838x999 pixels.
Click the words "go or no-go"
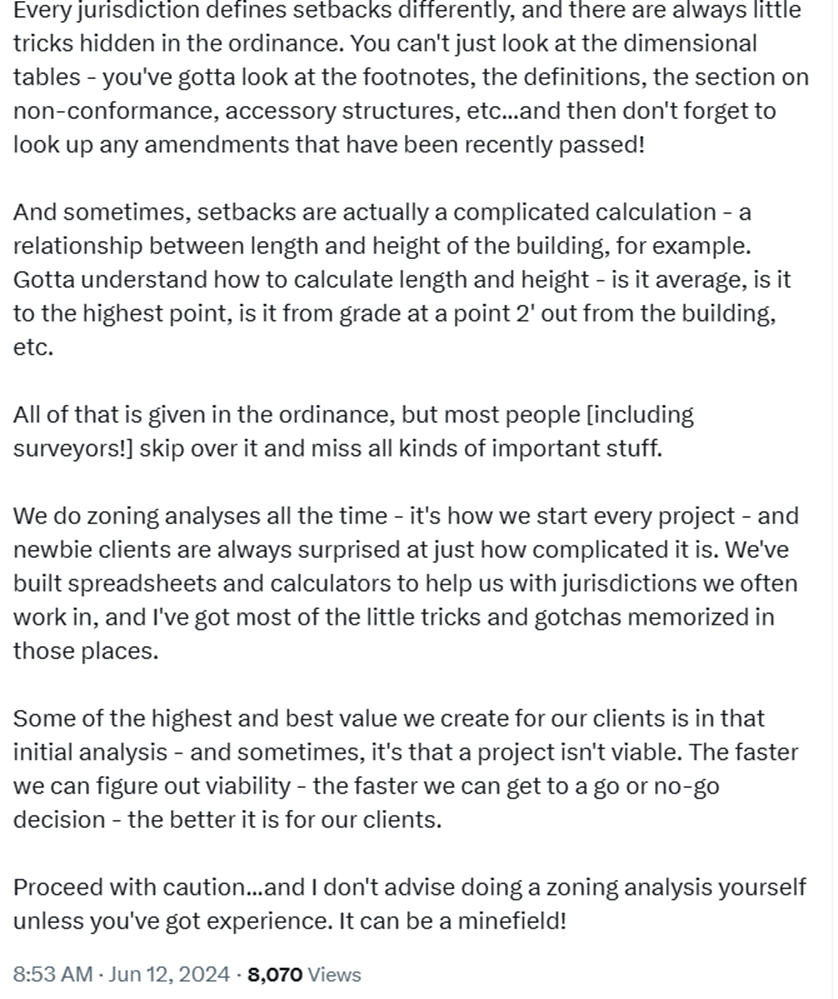[x=662, y=786]
